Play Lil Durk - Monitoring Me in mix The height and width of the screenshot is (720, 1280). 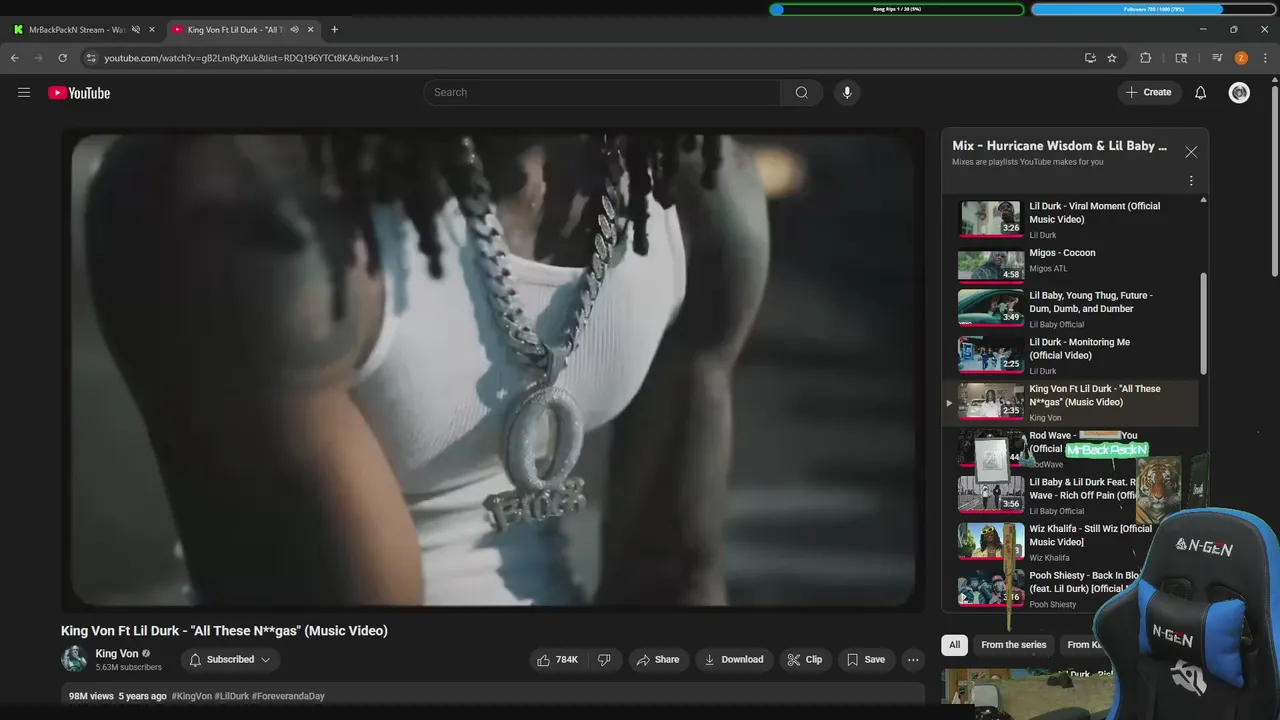click(1070, 356)
